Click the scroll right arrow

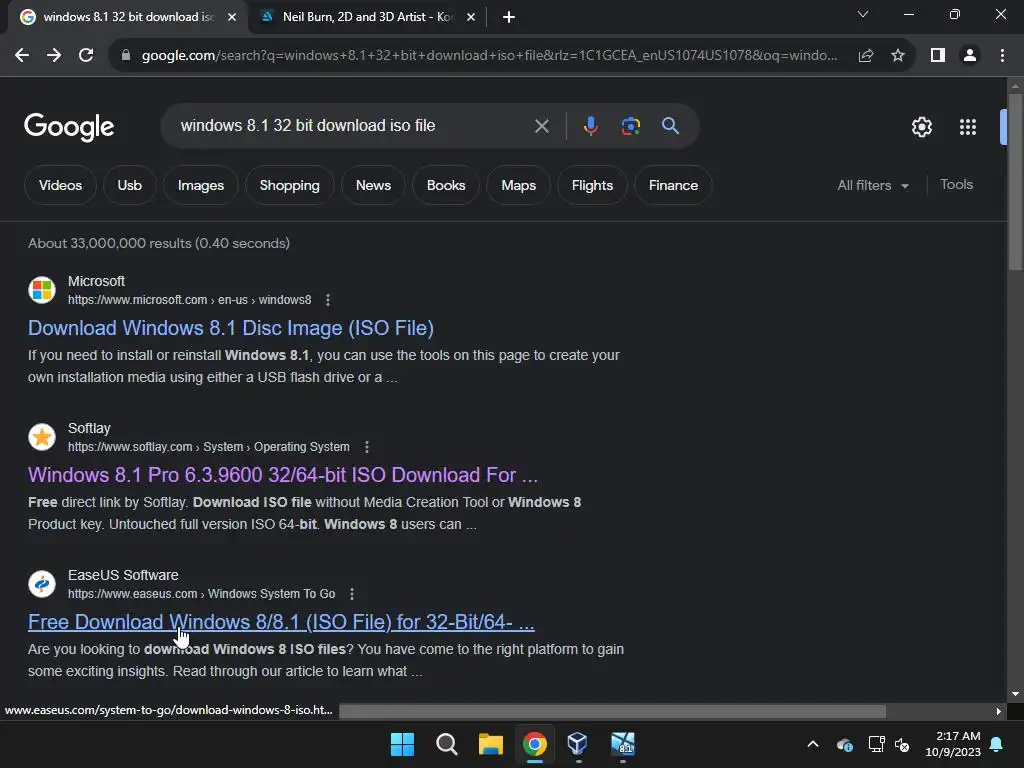(x=998, y=711)
